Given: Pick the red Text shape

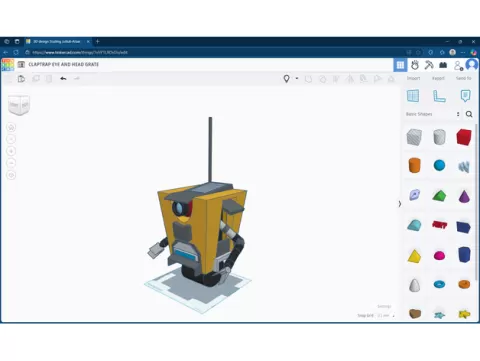Looking at the screenshot, I should tap(439, 225).
